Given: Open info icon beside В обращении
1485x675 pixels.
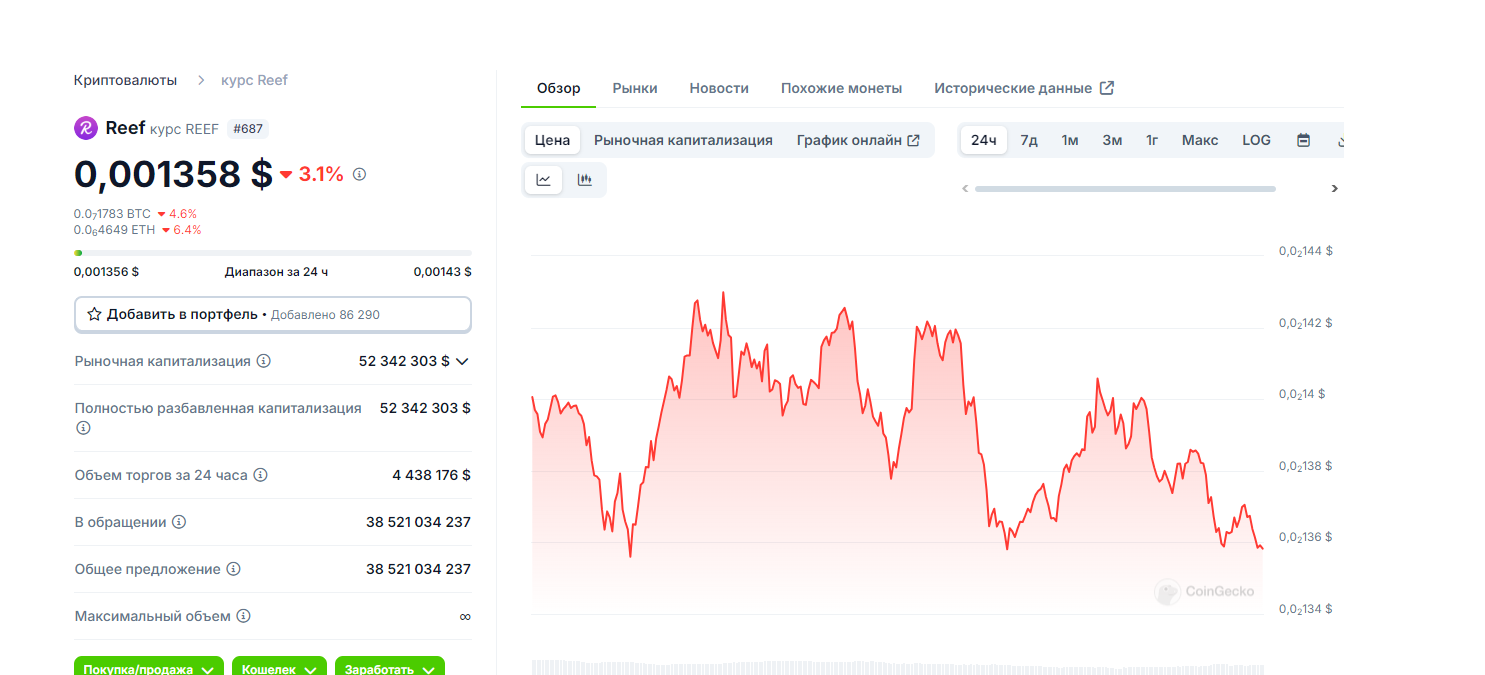Looking at the screenshot, I should coord(179,522).
